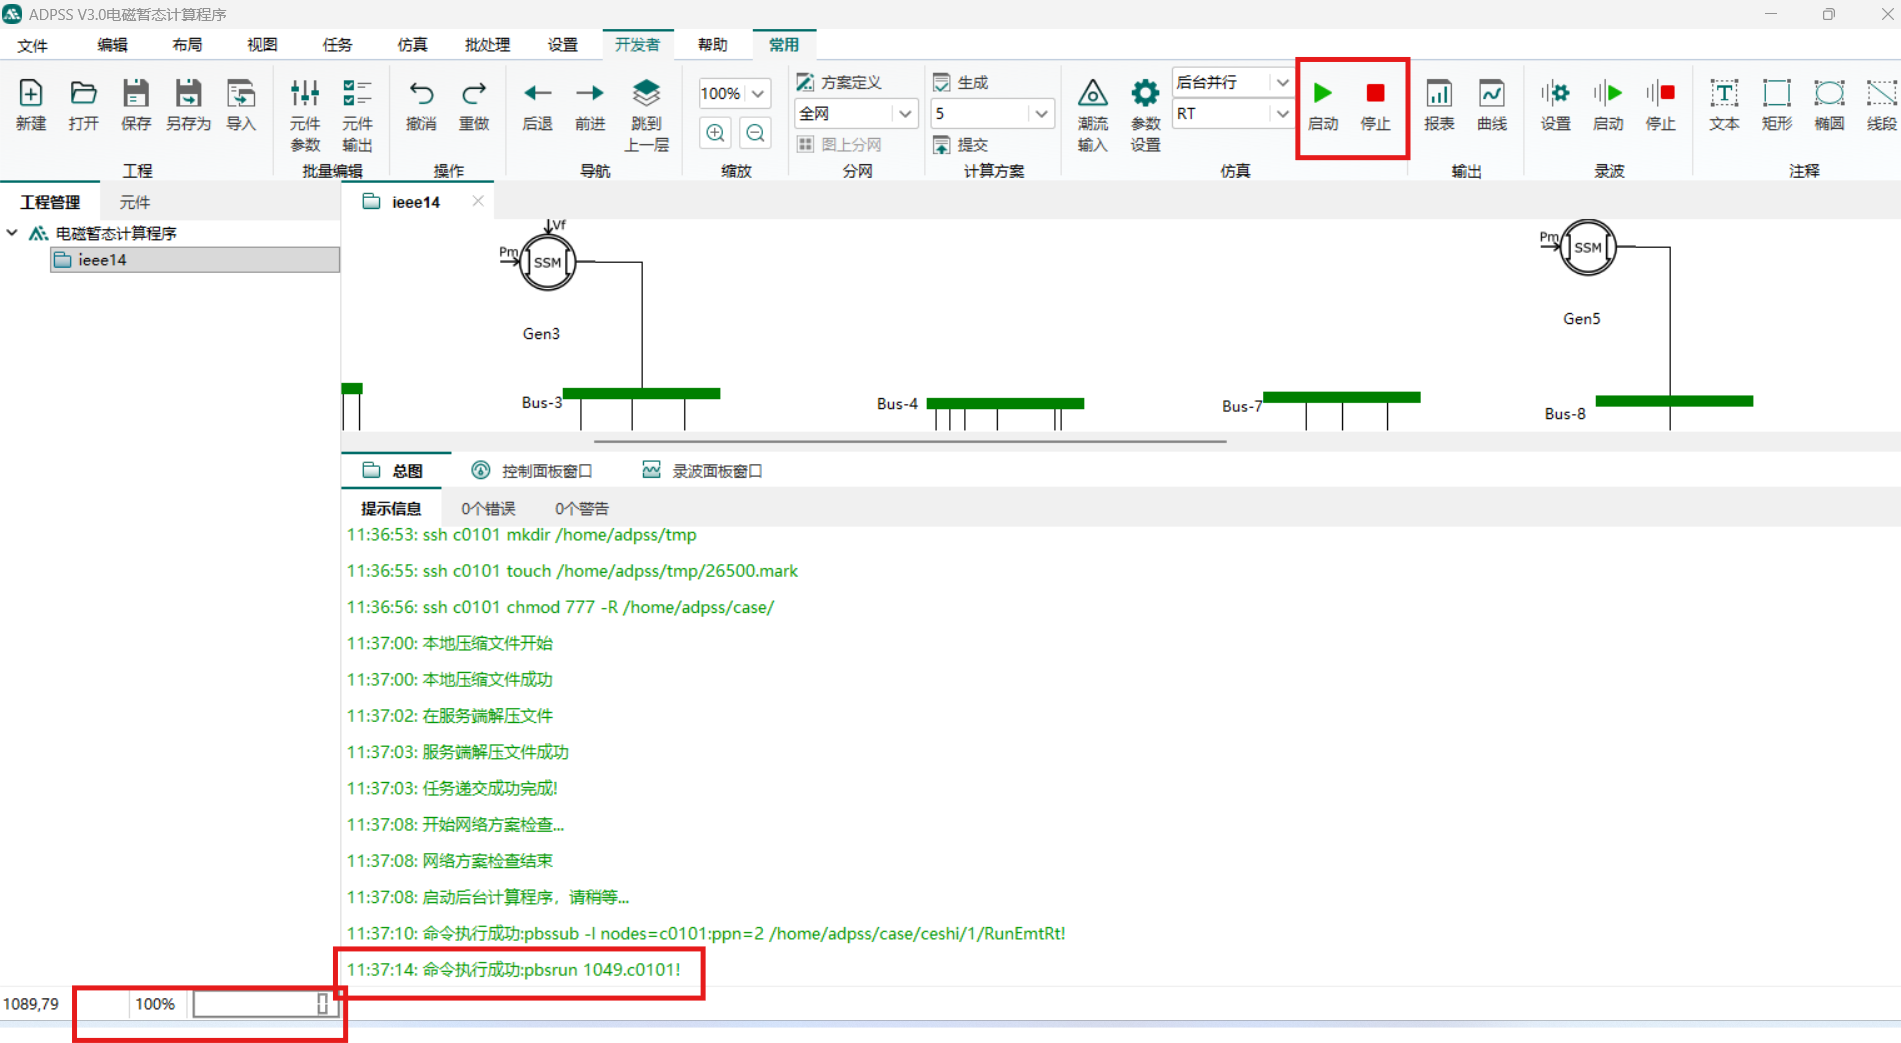The width and height of the screenshot is (1901, 1043).
Task: Click the 跳到上一层 layers icon
Action: pyautogui.click(x=646, y=114)
